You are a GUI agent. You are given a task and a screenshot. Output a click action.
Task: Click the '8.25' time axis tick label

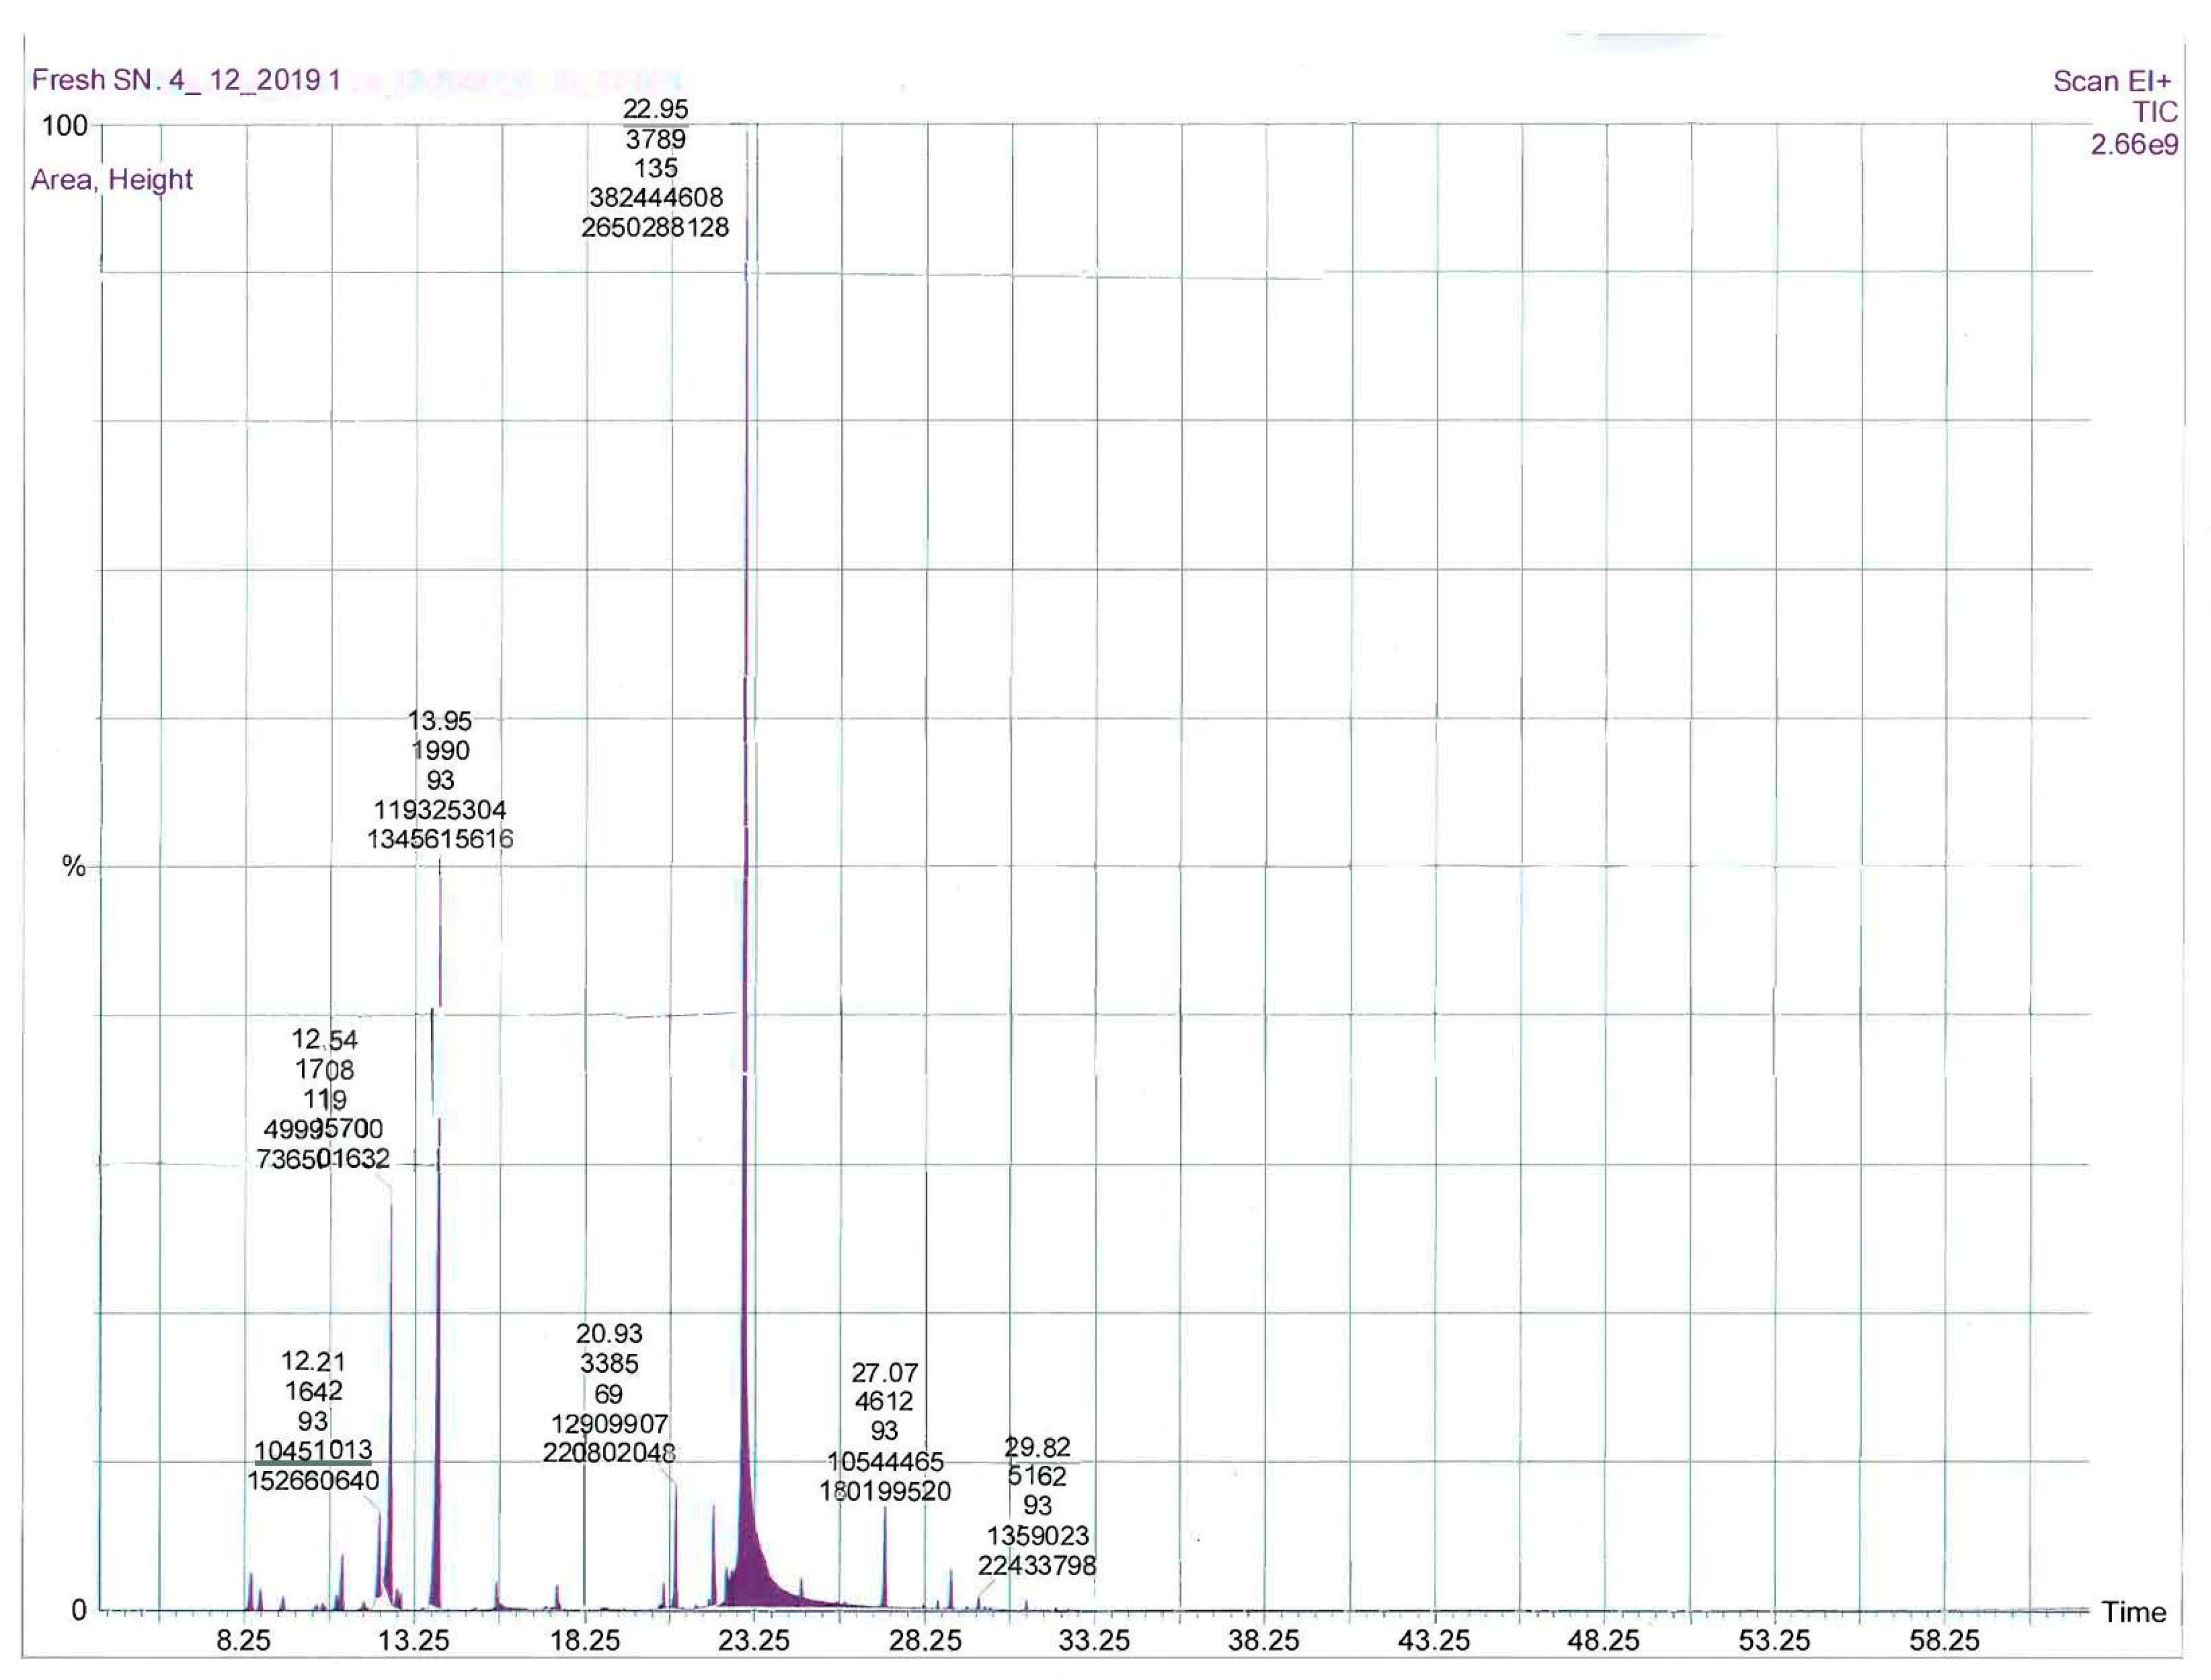coord(244,1641)
